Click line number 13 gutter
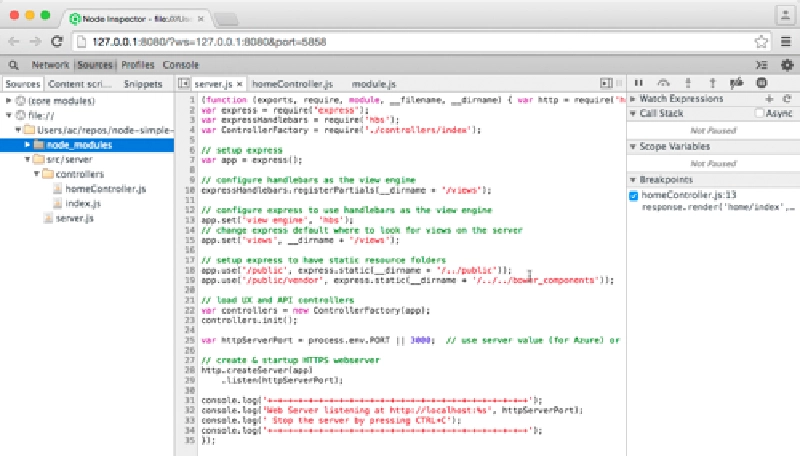 190,220
